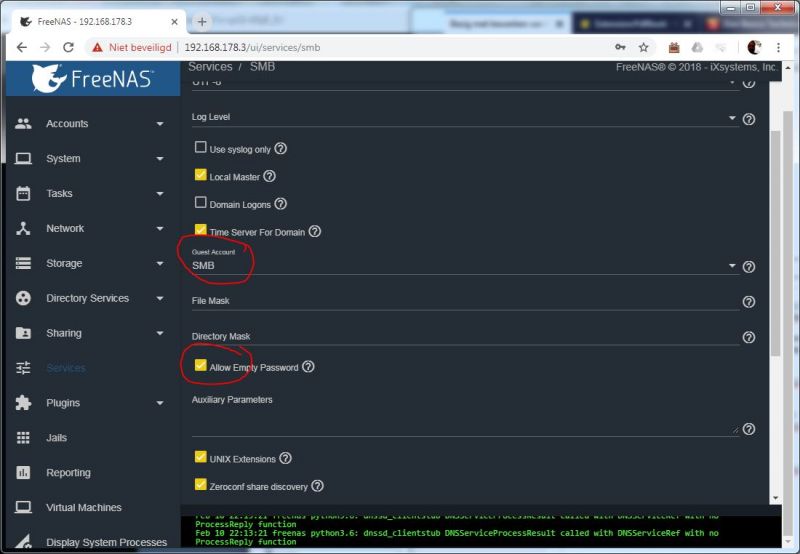Uncheck Allow Empty Password
This screenshot has width=800, height=554.
point(201,365)
